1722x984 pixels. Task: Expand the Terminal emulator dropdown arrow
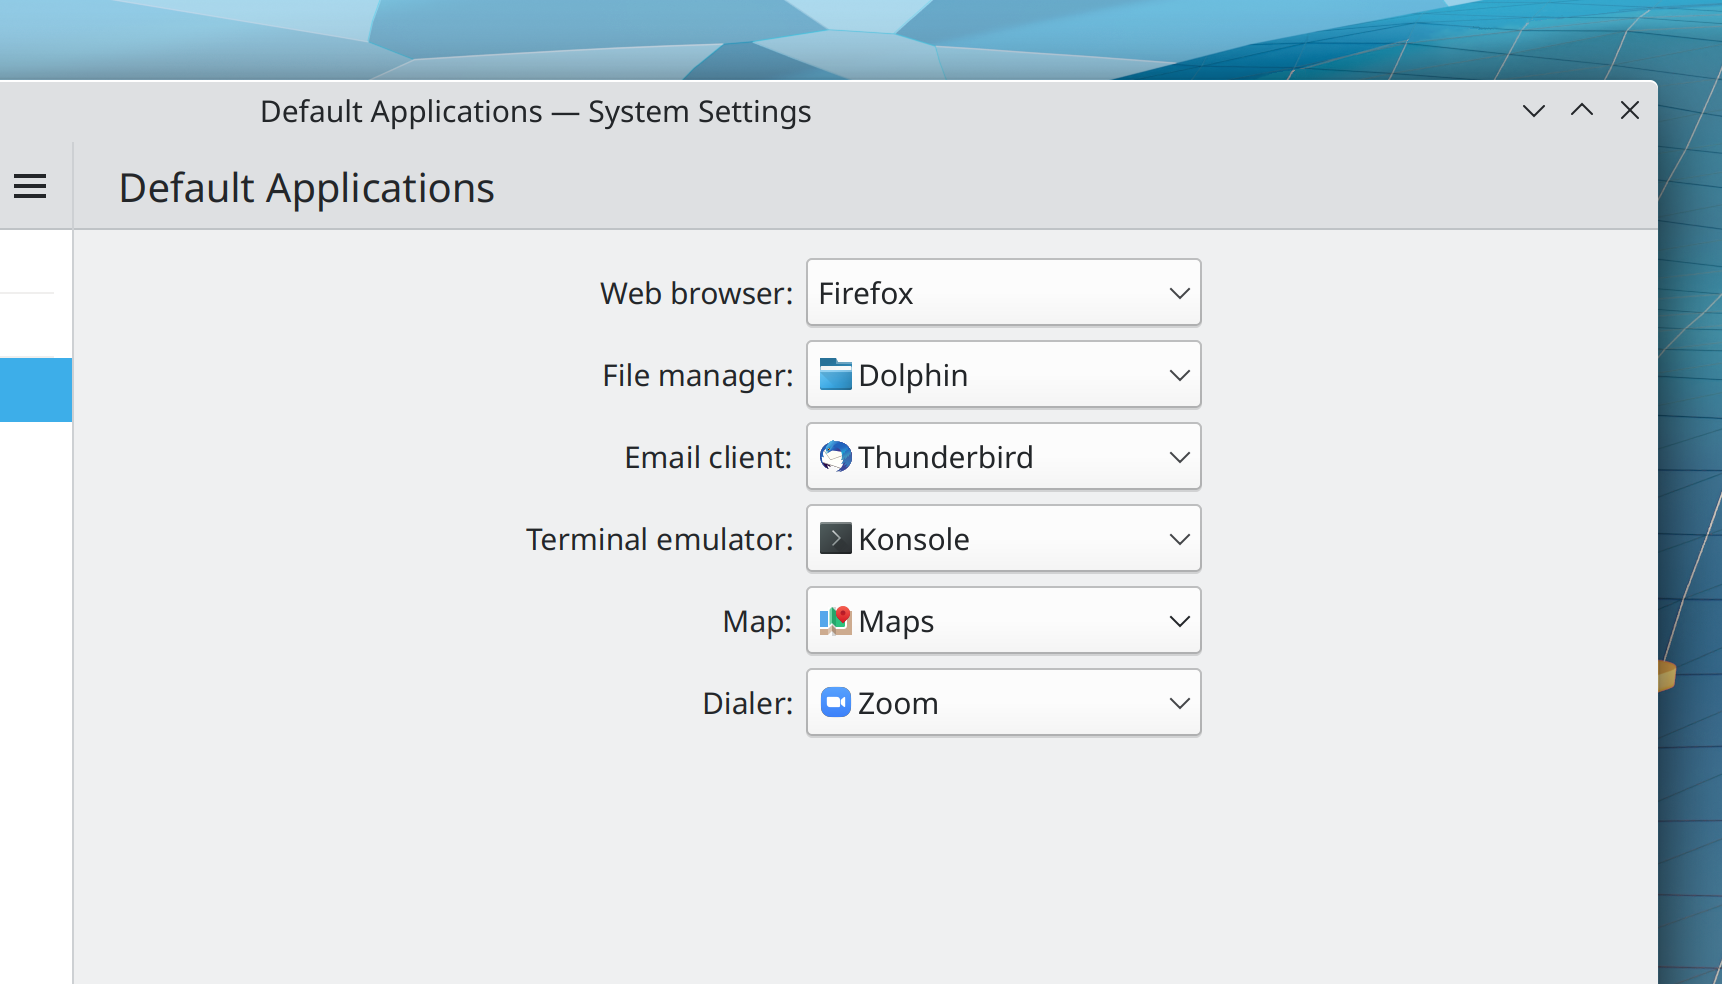tap(1179, 539)
